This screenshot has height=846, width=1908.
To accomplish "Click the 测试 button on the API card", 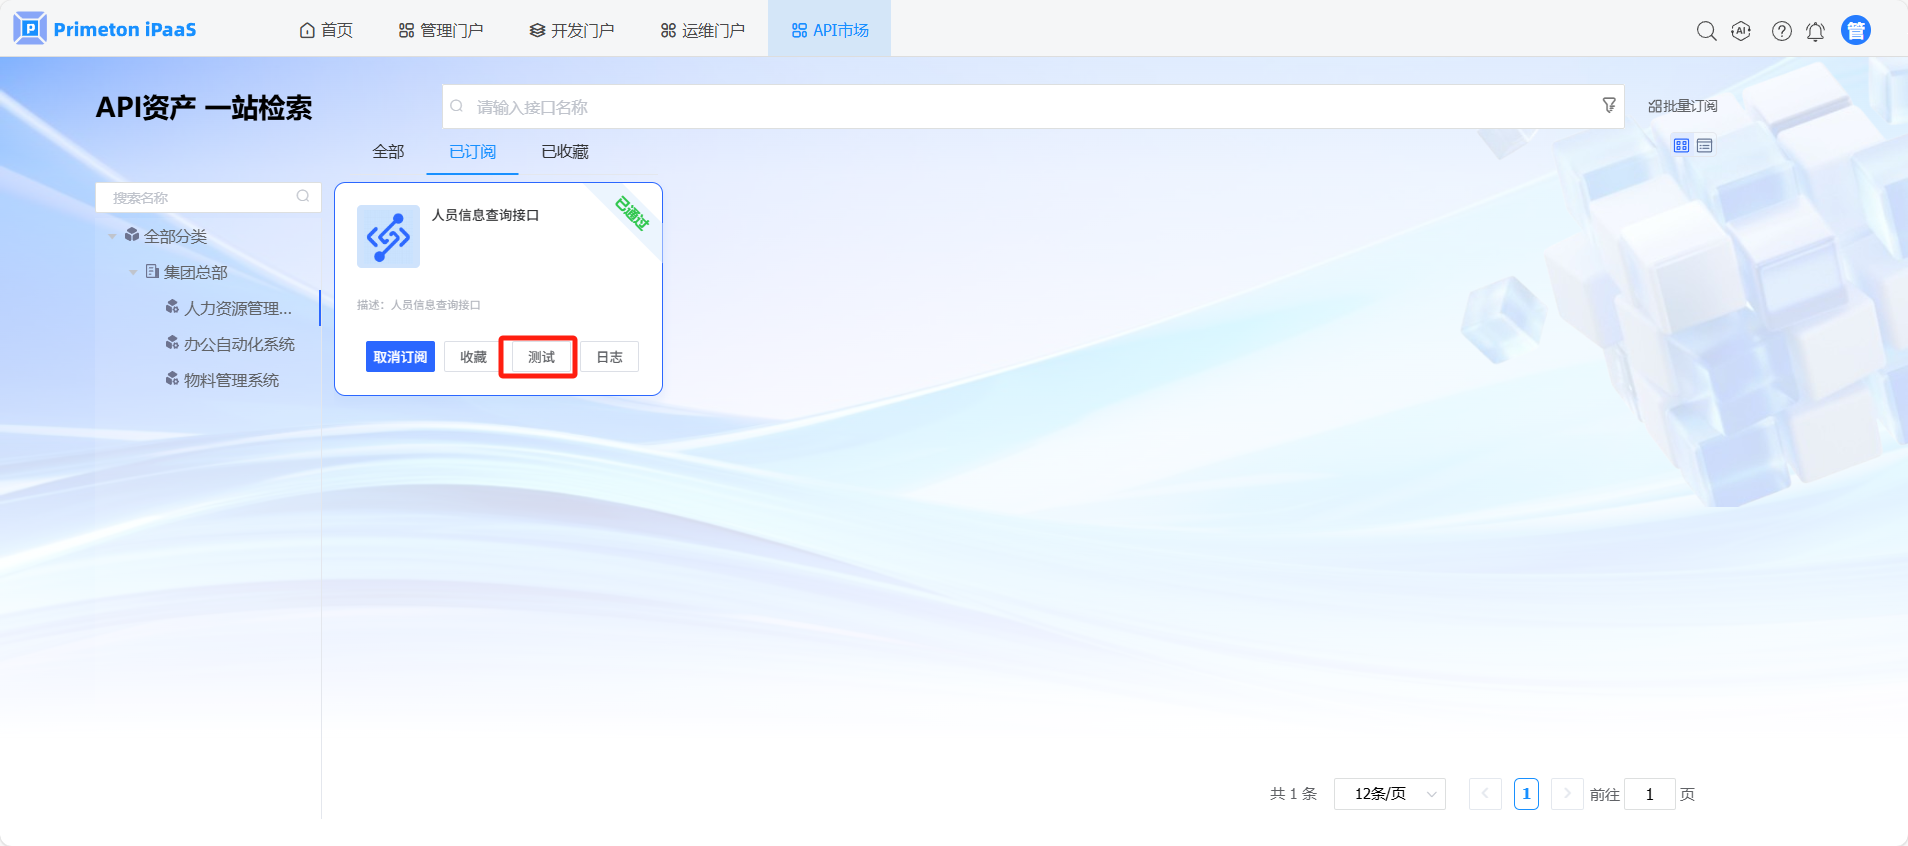I will [x=540, y=357].
